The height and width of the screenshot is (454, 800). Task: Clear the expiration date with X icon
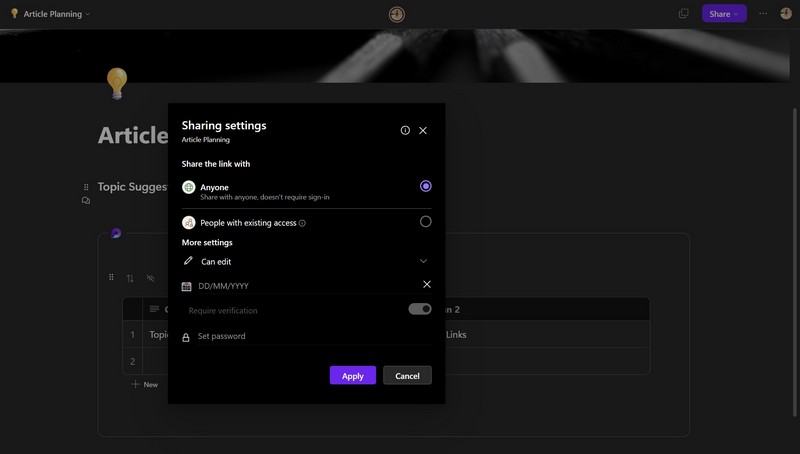point(427,285)
